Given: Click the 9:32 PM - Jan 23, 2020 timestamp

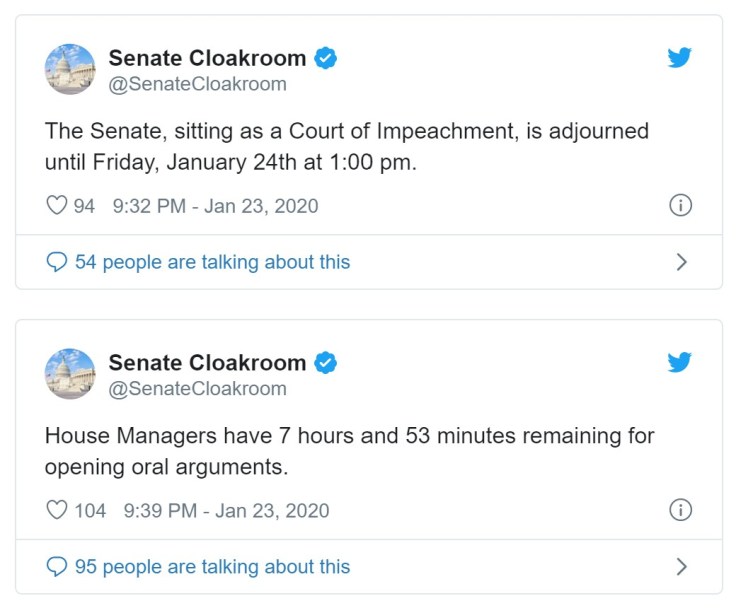Looking at the screenshot, I should 215,207.
